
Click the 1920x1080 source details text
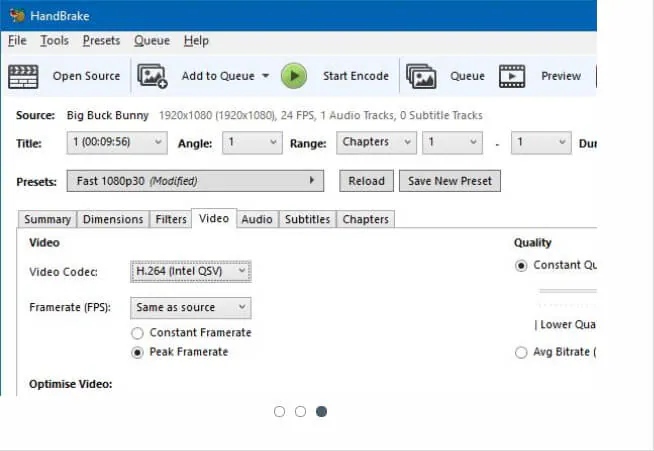point(321,115)
